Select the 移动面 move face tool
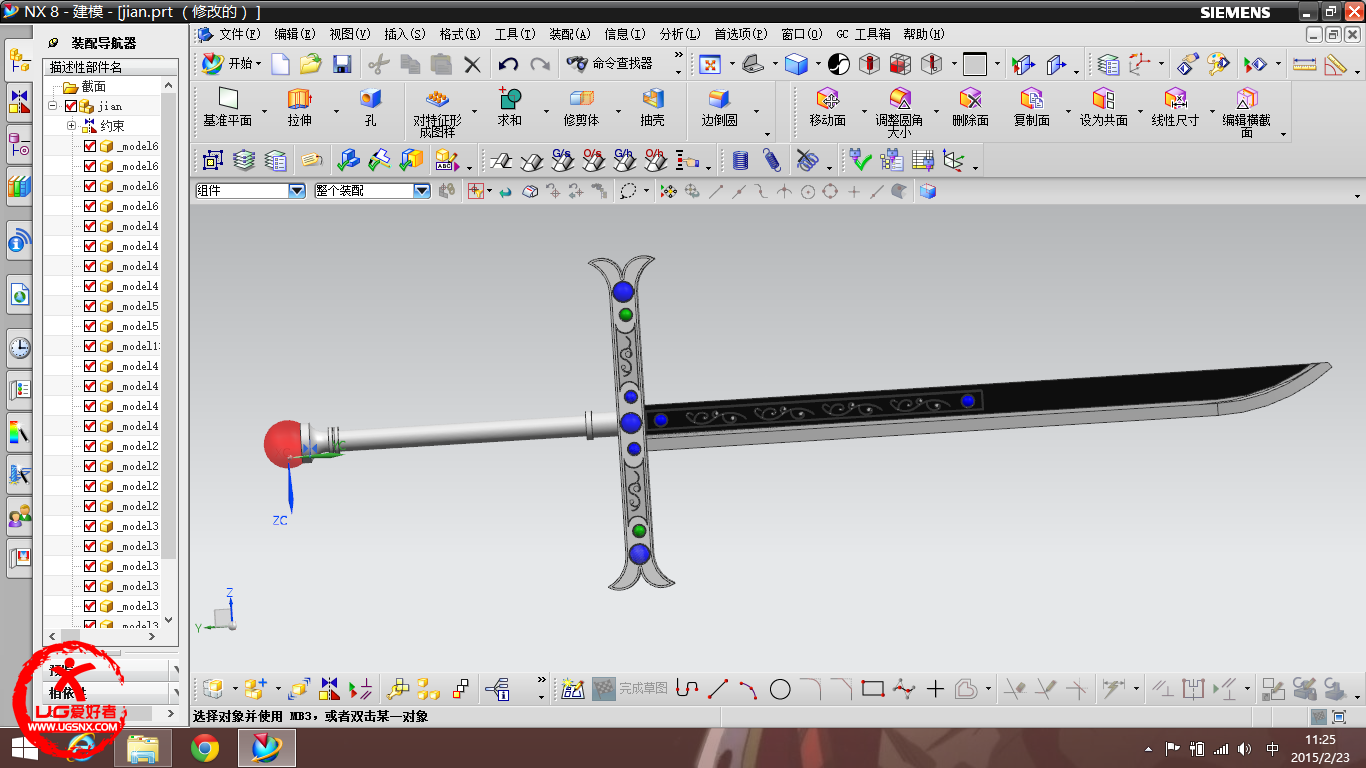This screenshot has width=1366, height=768. (827, 108)
